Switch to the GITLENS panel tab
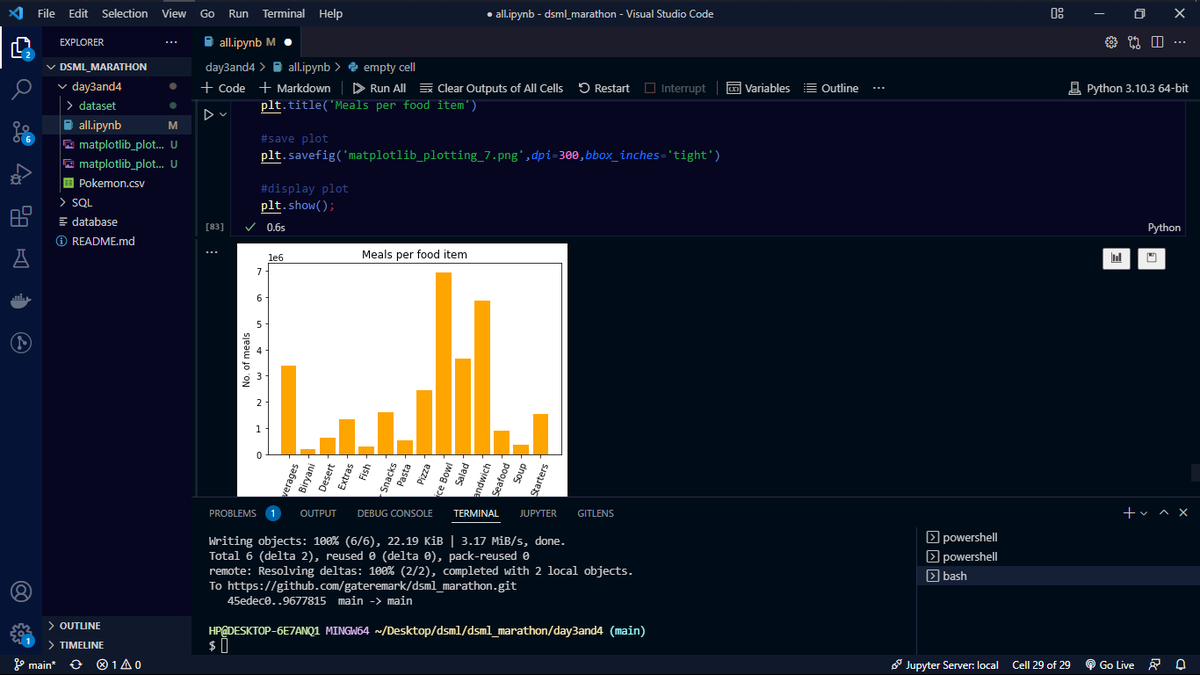 [596, 513]
